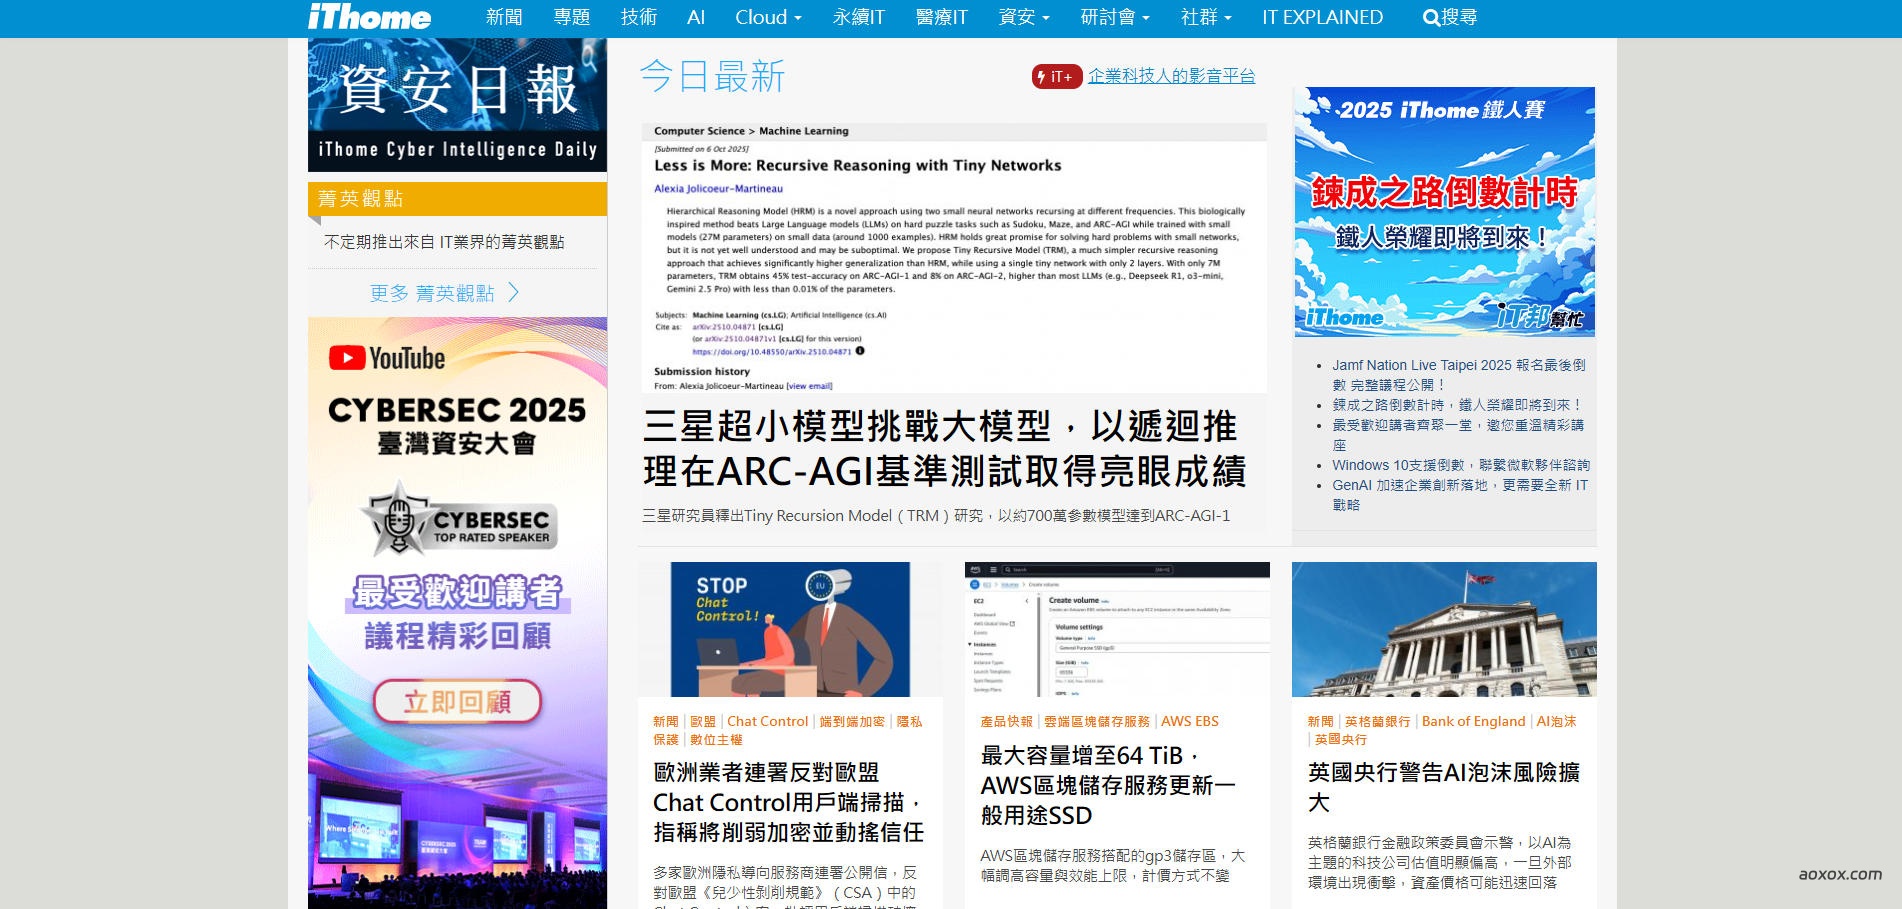This screenshot has height=909, width=1902.
Task: Click the Chat Control tag link
Action: 767,721
